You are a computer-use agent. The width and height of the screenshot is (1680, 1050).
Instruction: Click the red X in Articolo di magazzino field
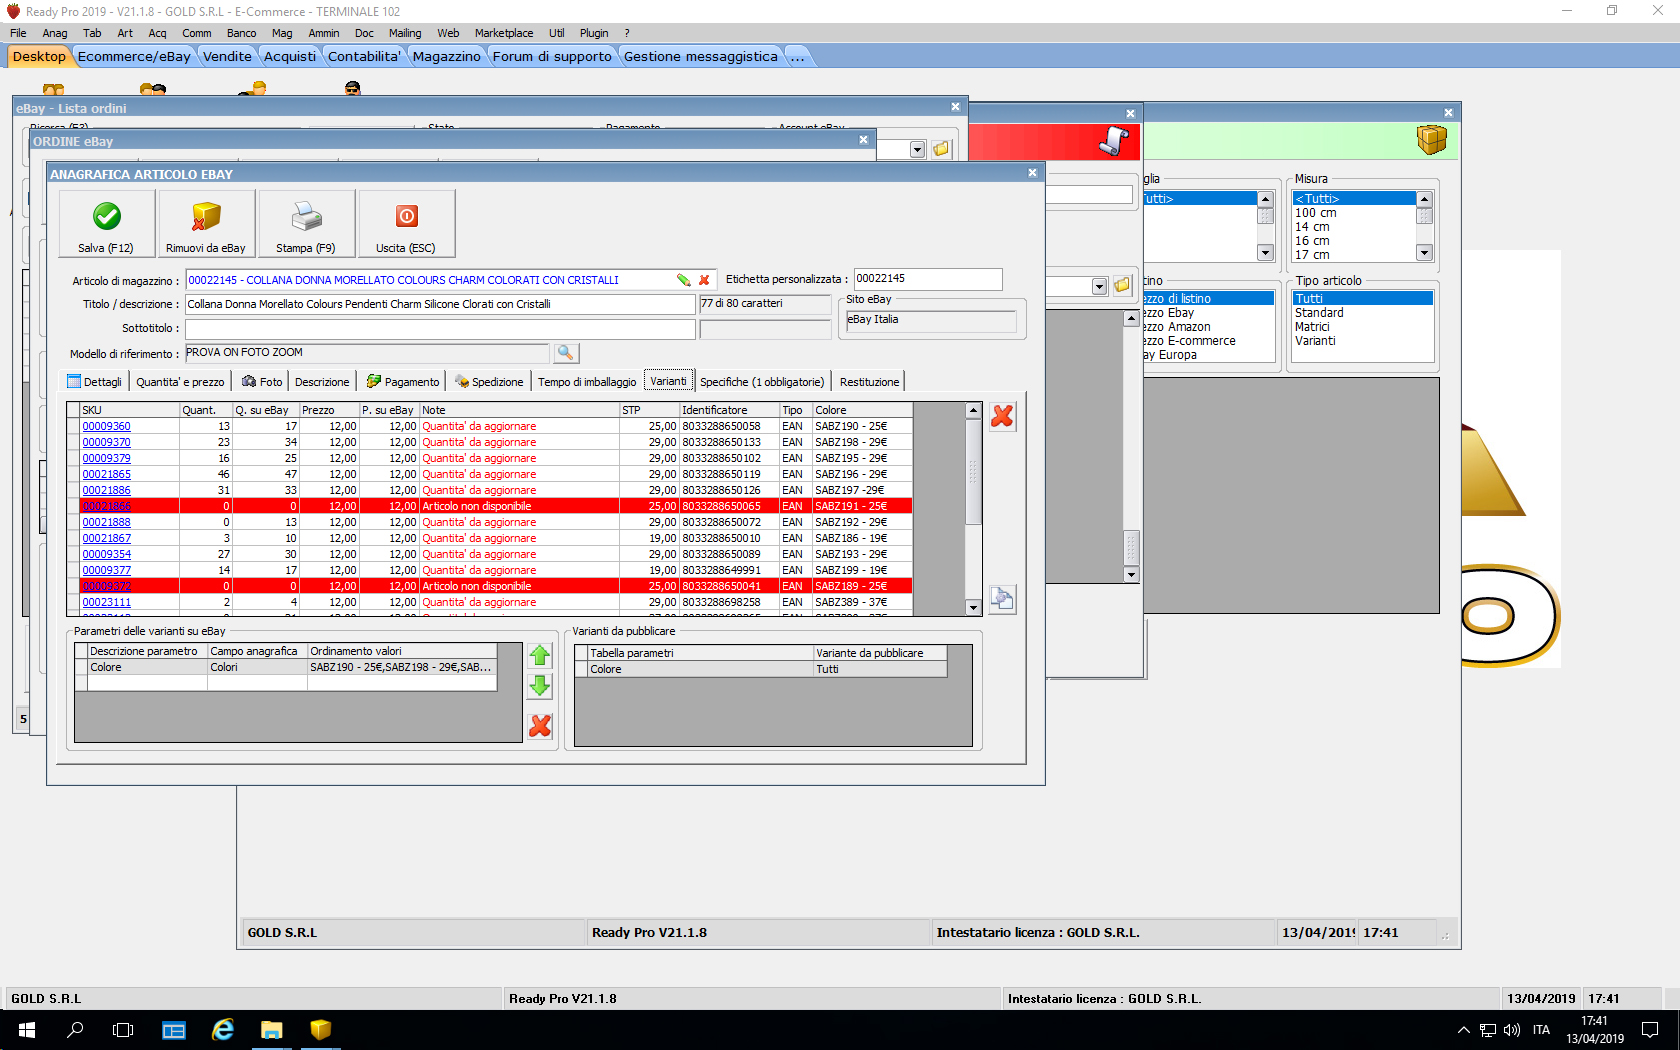[704, 280]
